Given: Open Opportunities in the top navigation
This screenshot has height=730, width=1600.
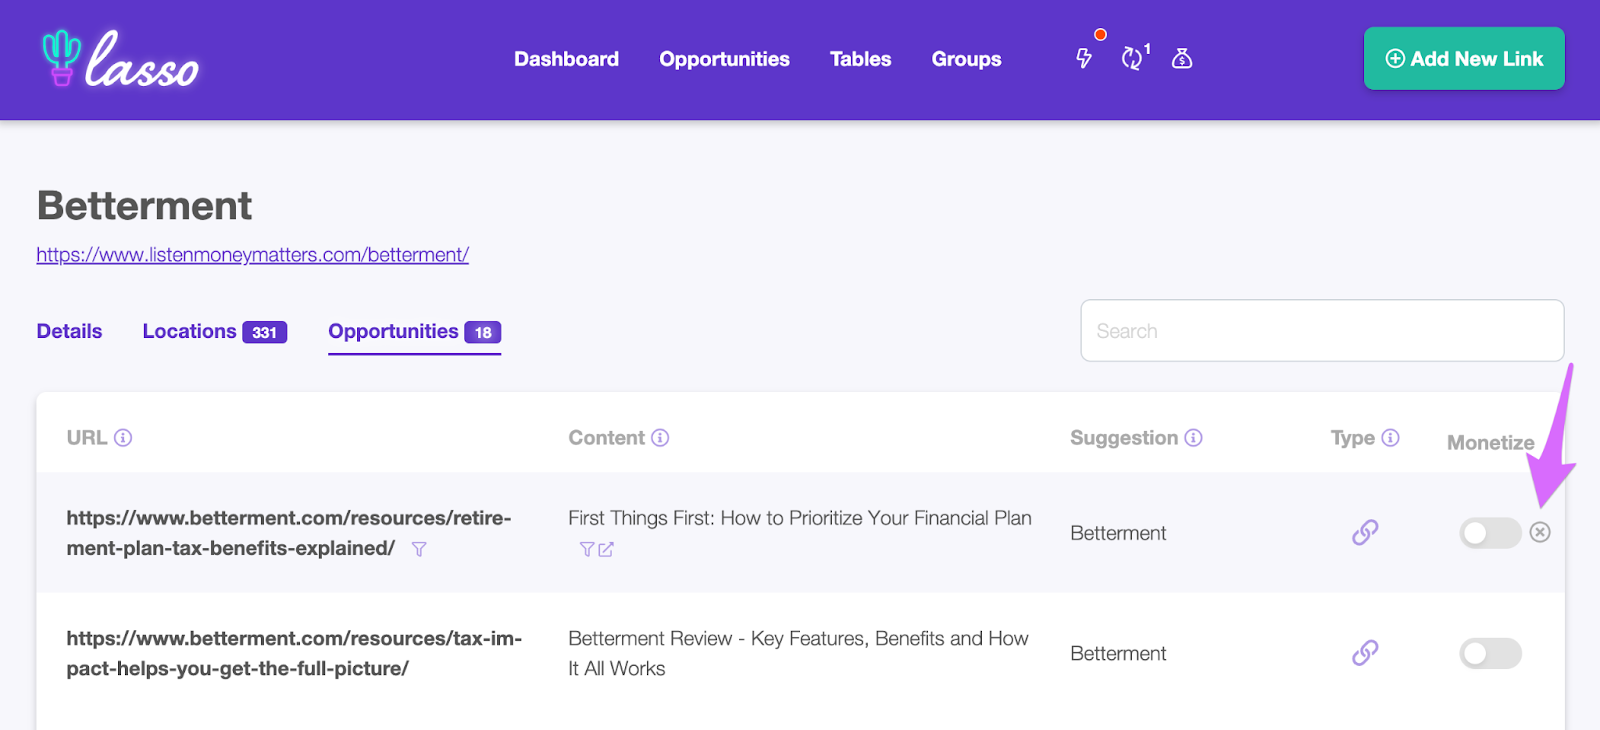Looking at the screenshot, I should (x=724, y=59).
